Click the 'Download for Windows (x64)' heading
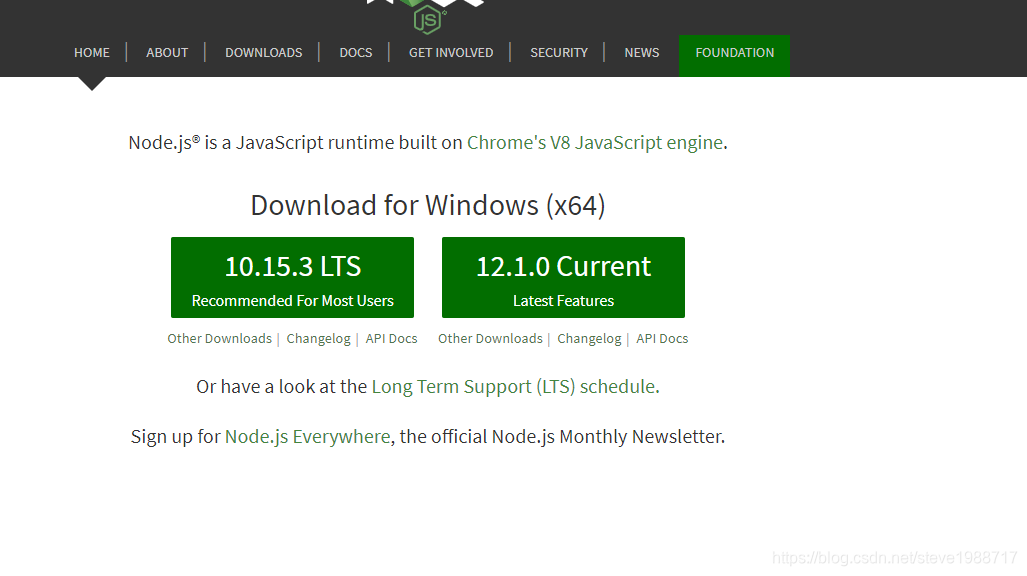 coord(428,205)
